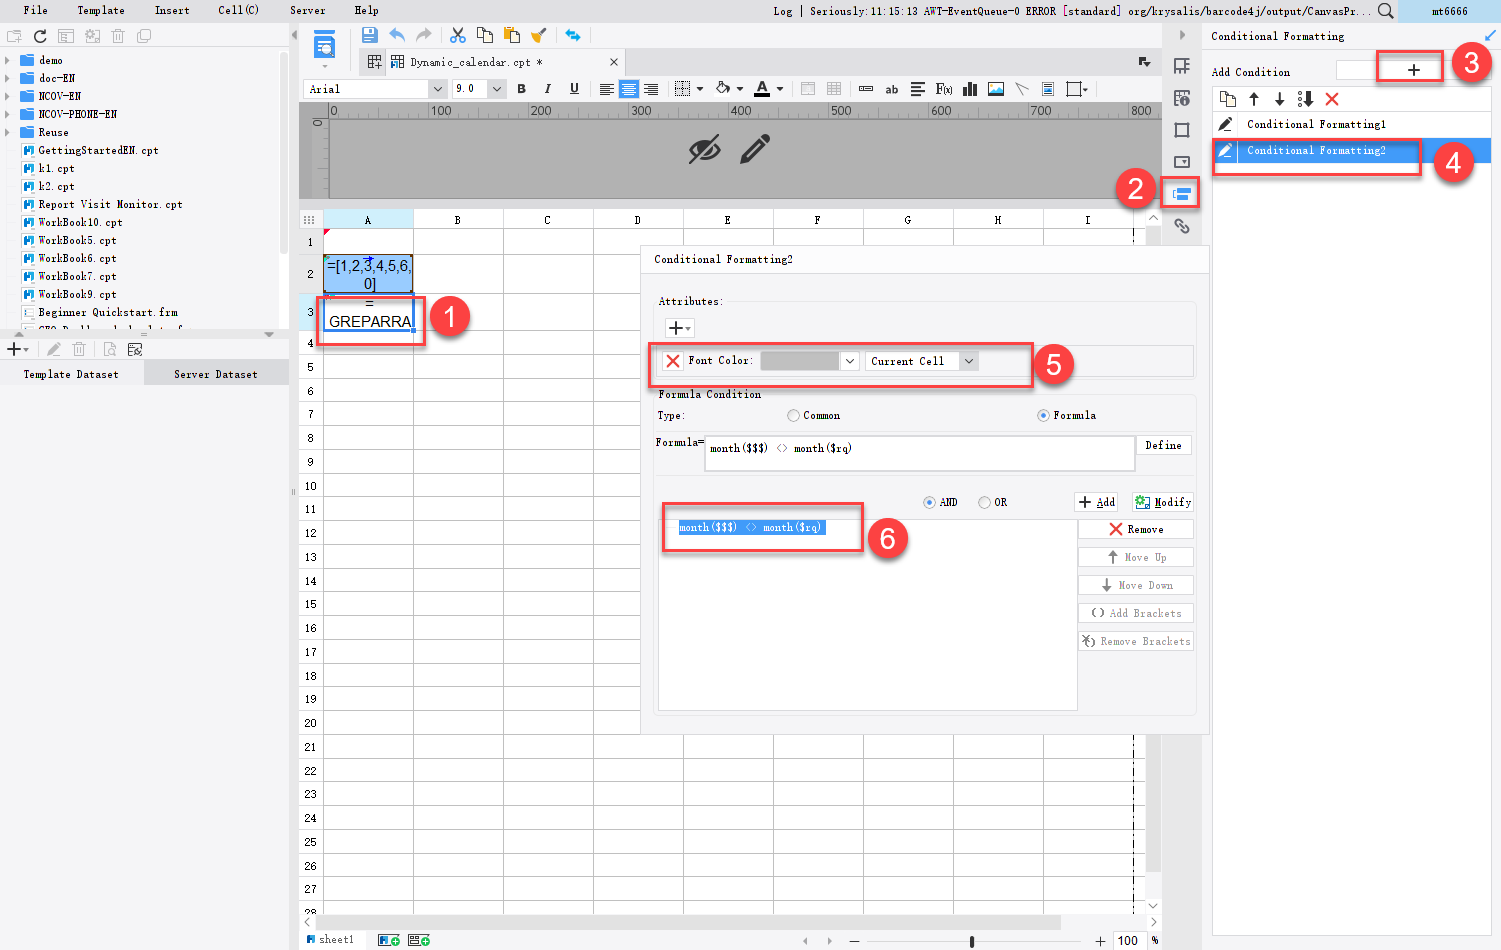Select the Cell Element panel icon
1501x950 pixels.
1182,65
